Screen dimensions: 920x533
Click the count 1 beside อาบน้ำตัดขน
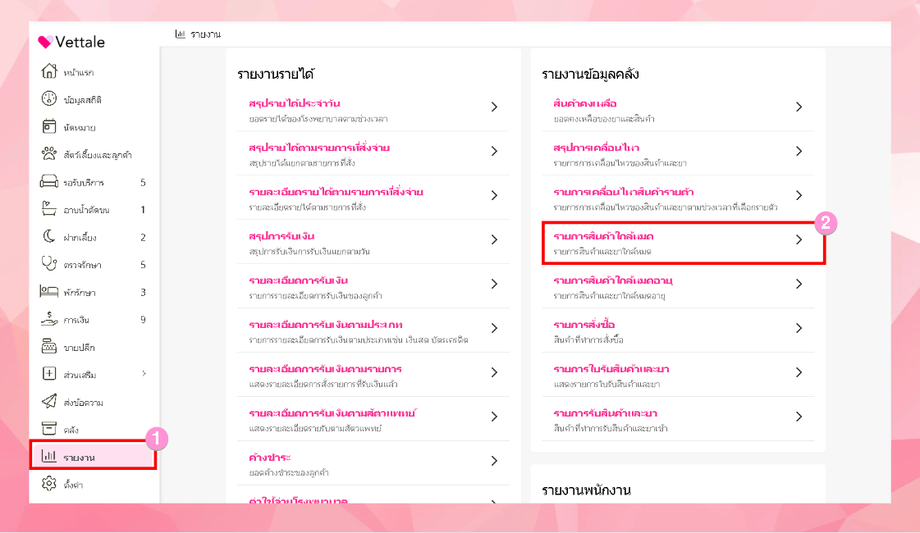coord(143,209)
